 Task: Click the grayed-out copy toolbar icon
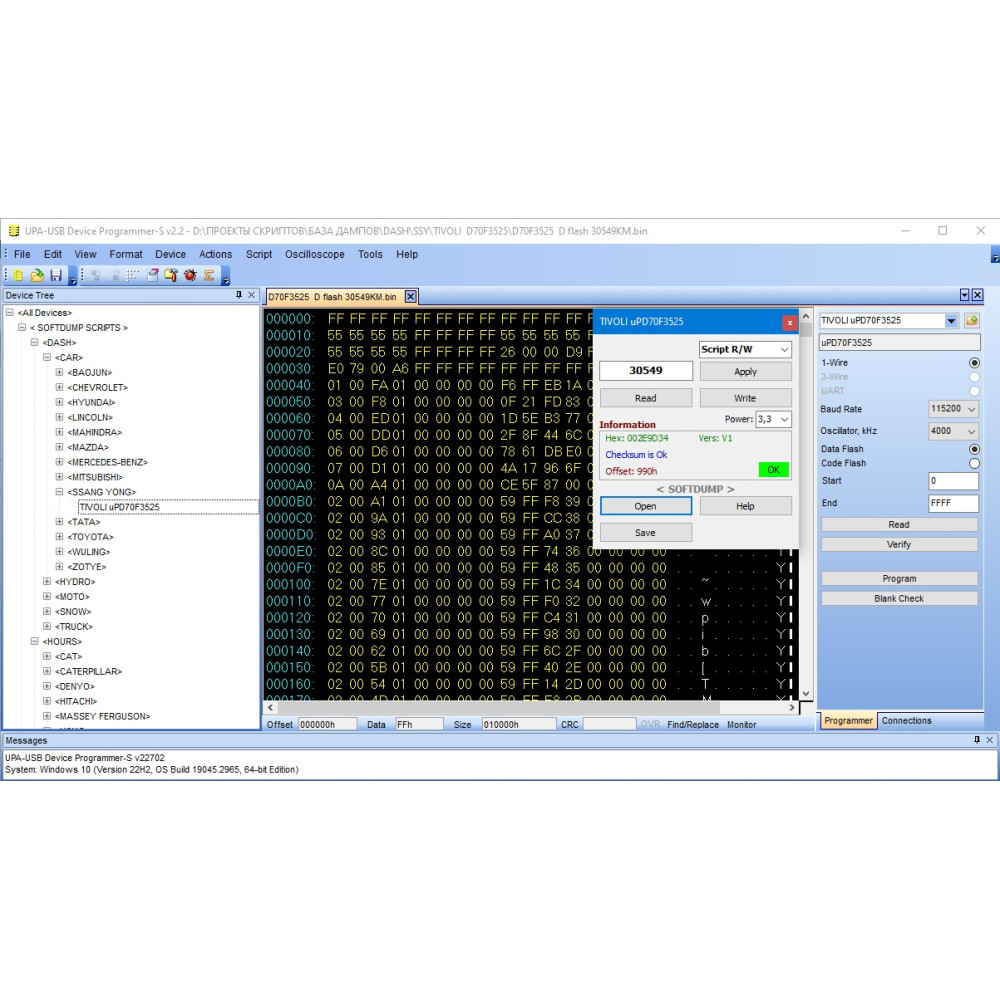(96, 276)
